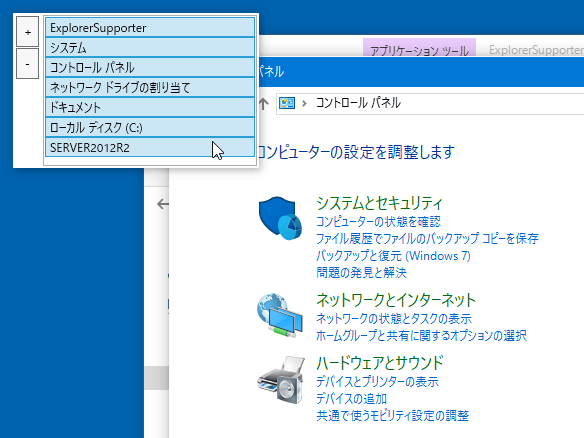Open ファイル履歴でファイルのバックアップ コピーを保存 link
Screen dimensions: 584x438
[x=427, y=238]
